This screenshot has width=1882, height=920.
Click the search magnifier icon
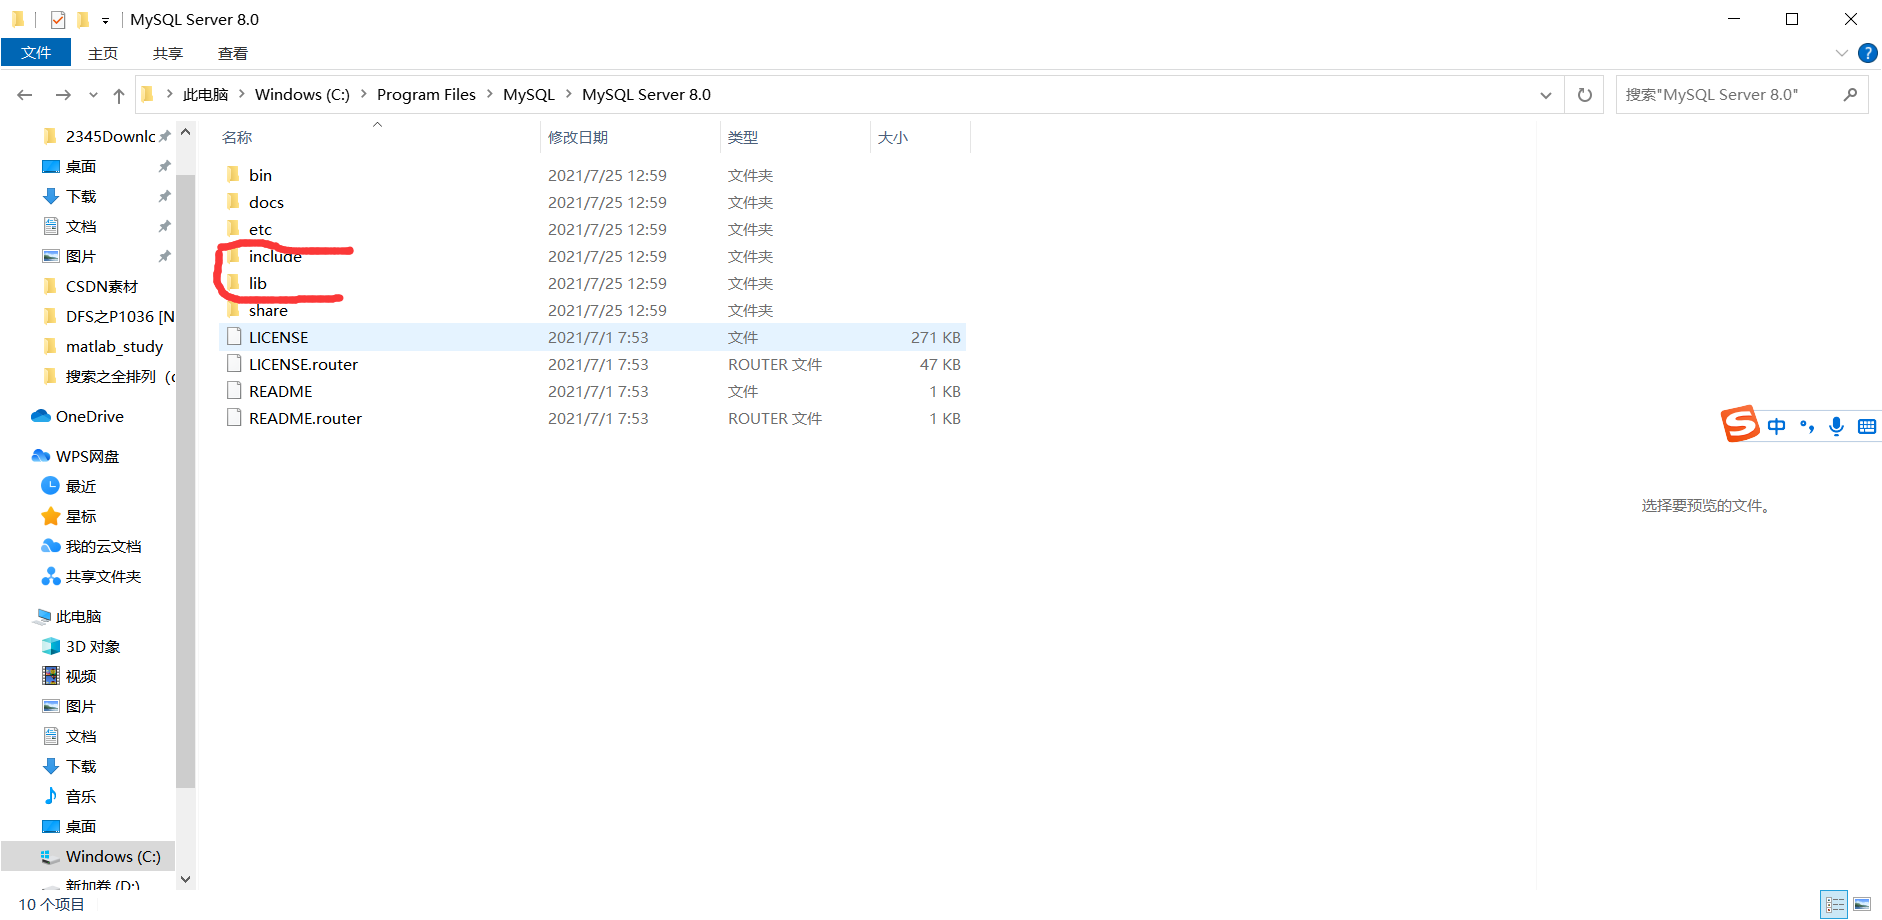click(x=1850, y=95)
